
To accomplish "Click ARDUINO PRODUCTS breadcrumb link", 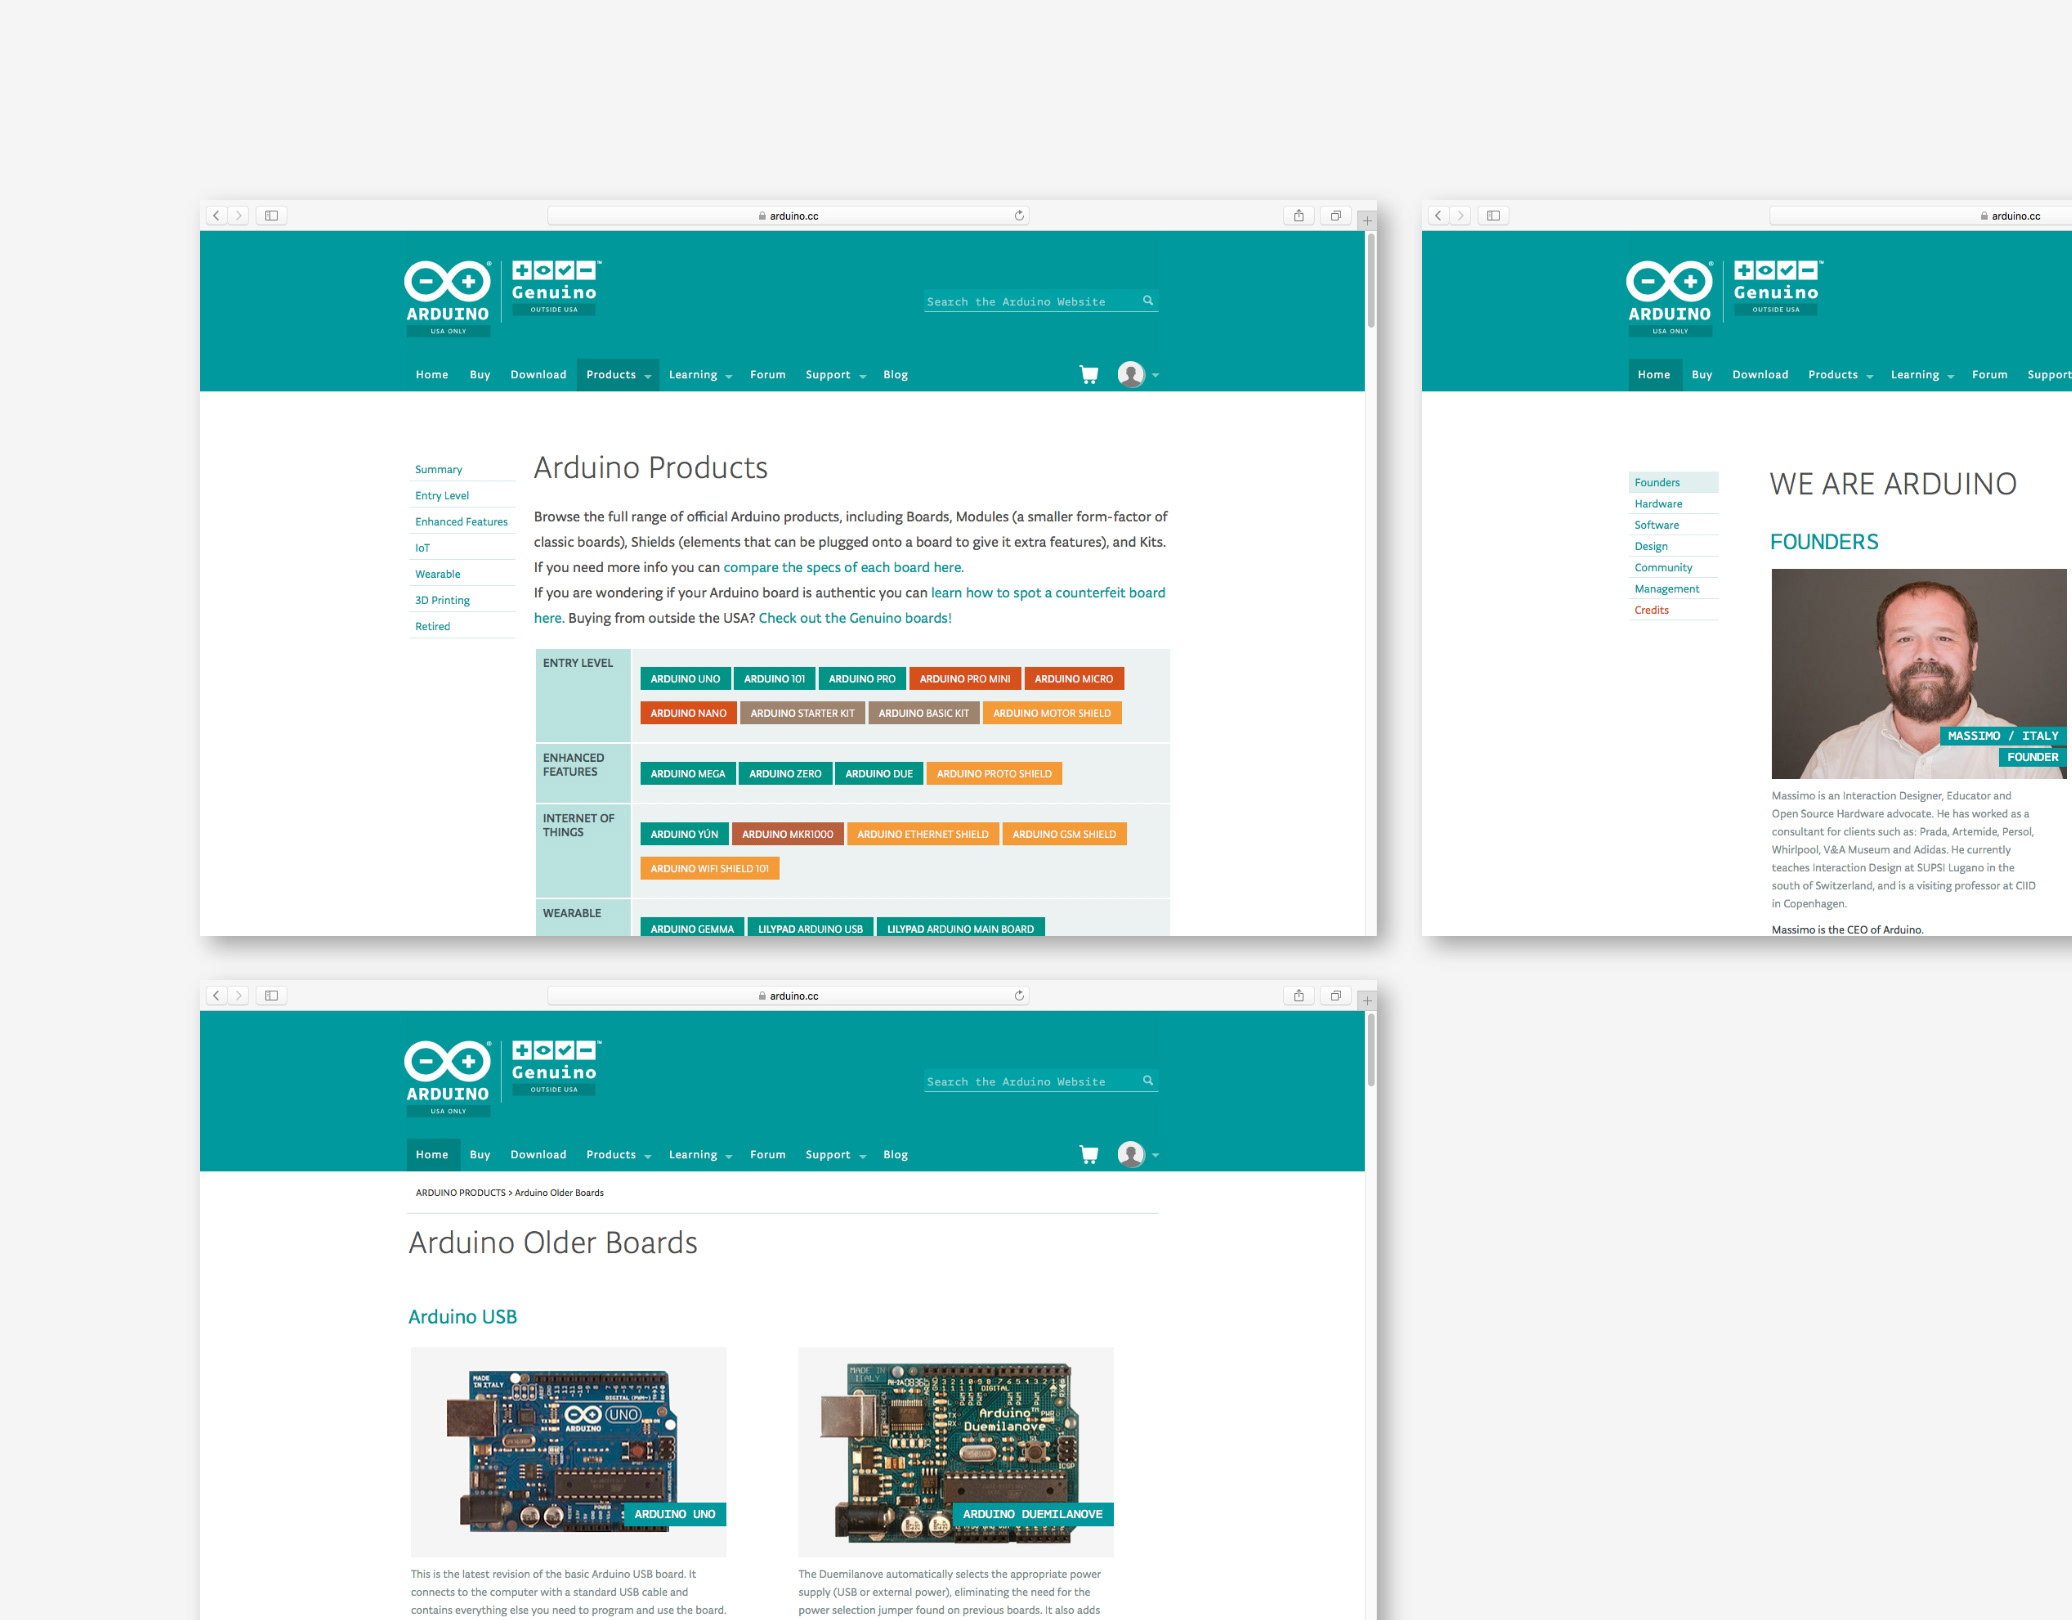I will pyautogui.click(x=461, y=1192).
